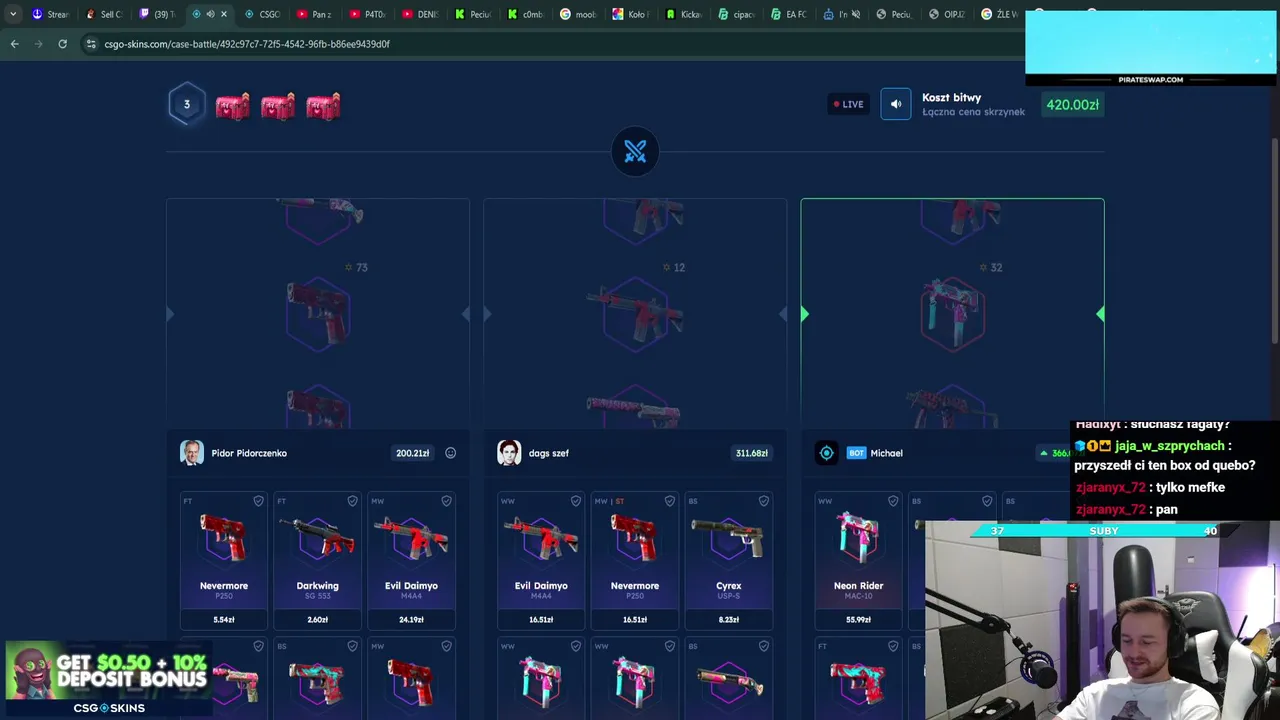Check shield icon on Evil Daimyo 24.19zł card
The height and width of the screenshot is (720, 1280).
click(446, 501)
